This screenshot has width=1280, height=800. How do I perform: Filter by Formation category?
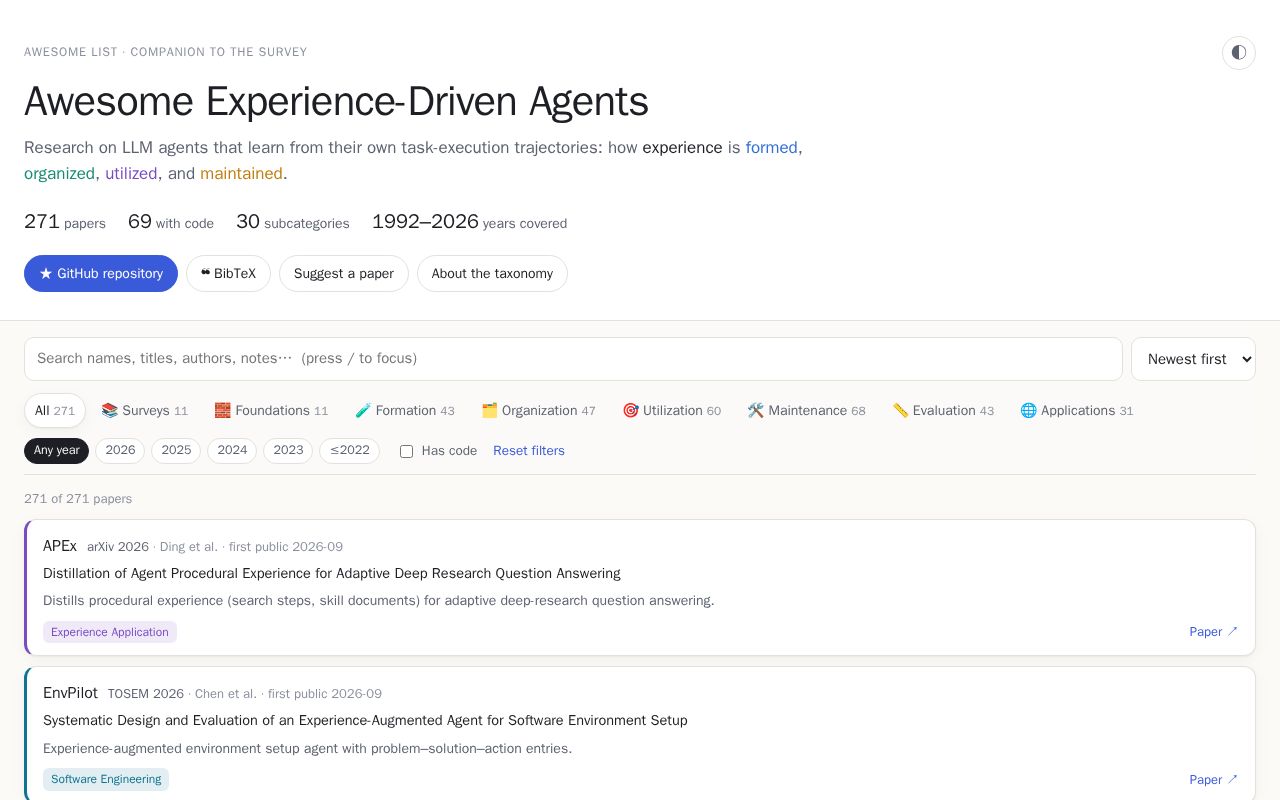click(x=405, y=411)
